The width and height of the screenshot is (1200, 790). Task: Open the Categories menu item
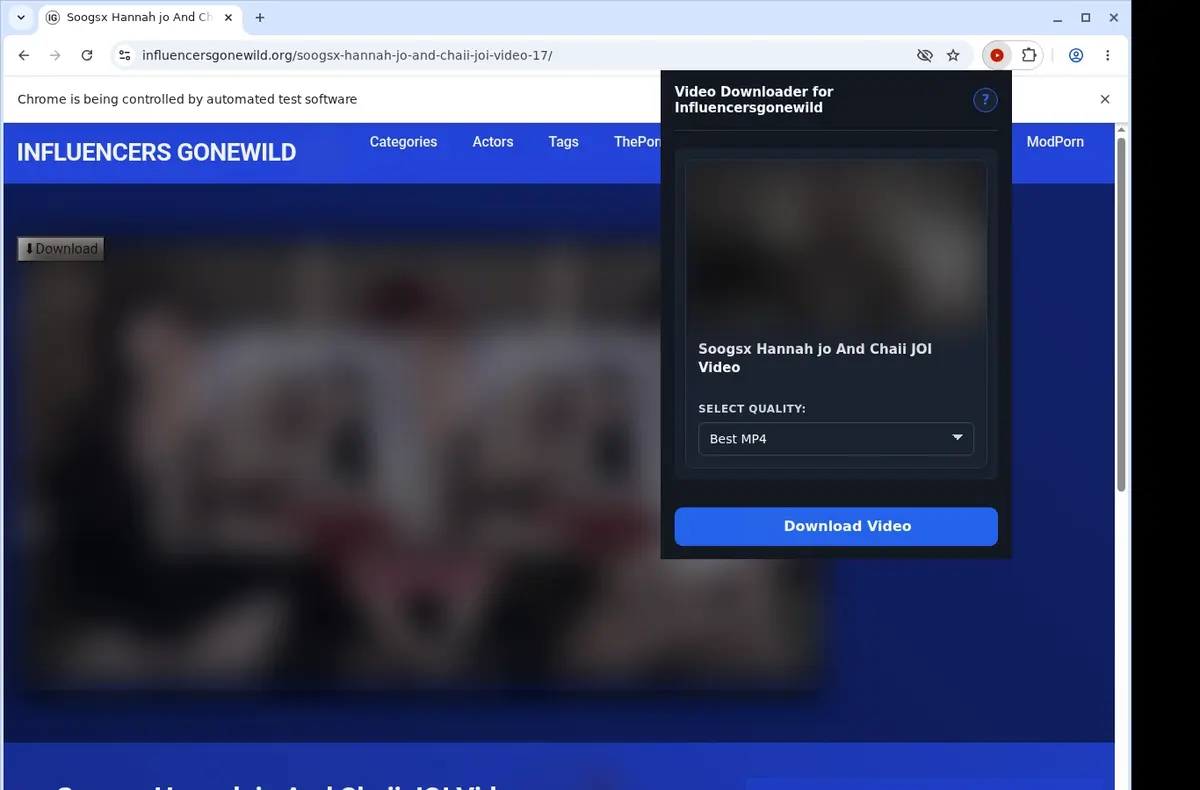tap(403, 142)
